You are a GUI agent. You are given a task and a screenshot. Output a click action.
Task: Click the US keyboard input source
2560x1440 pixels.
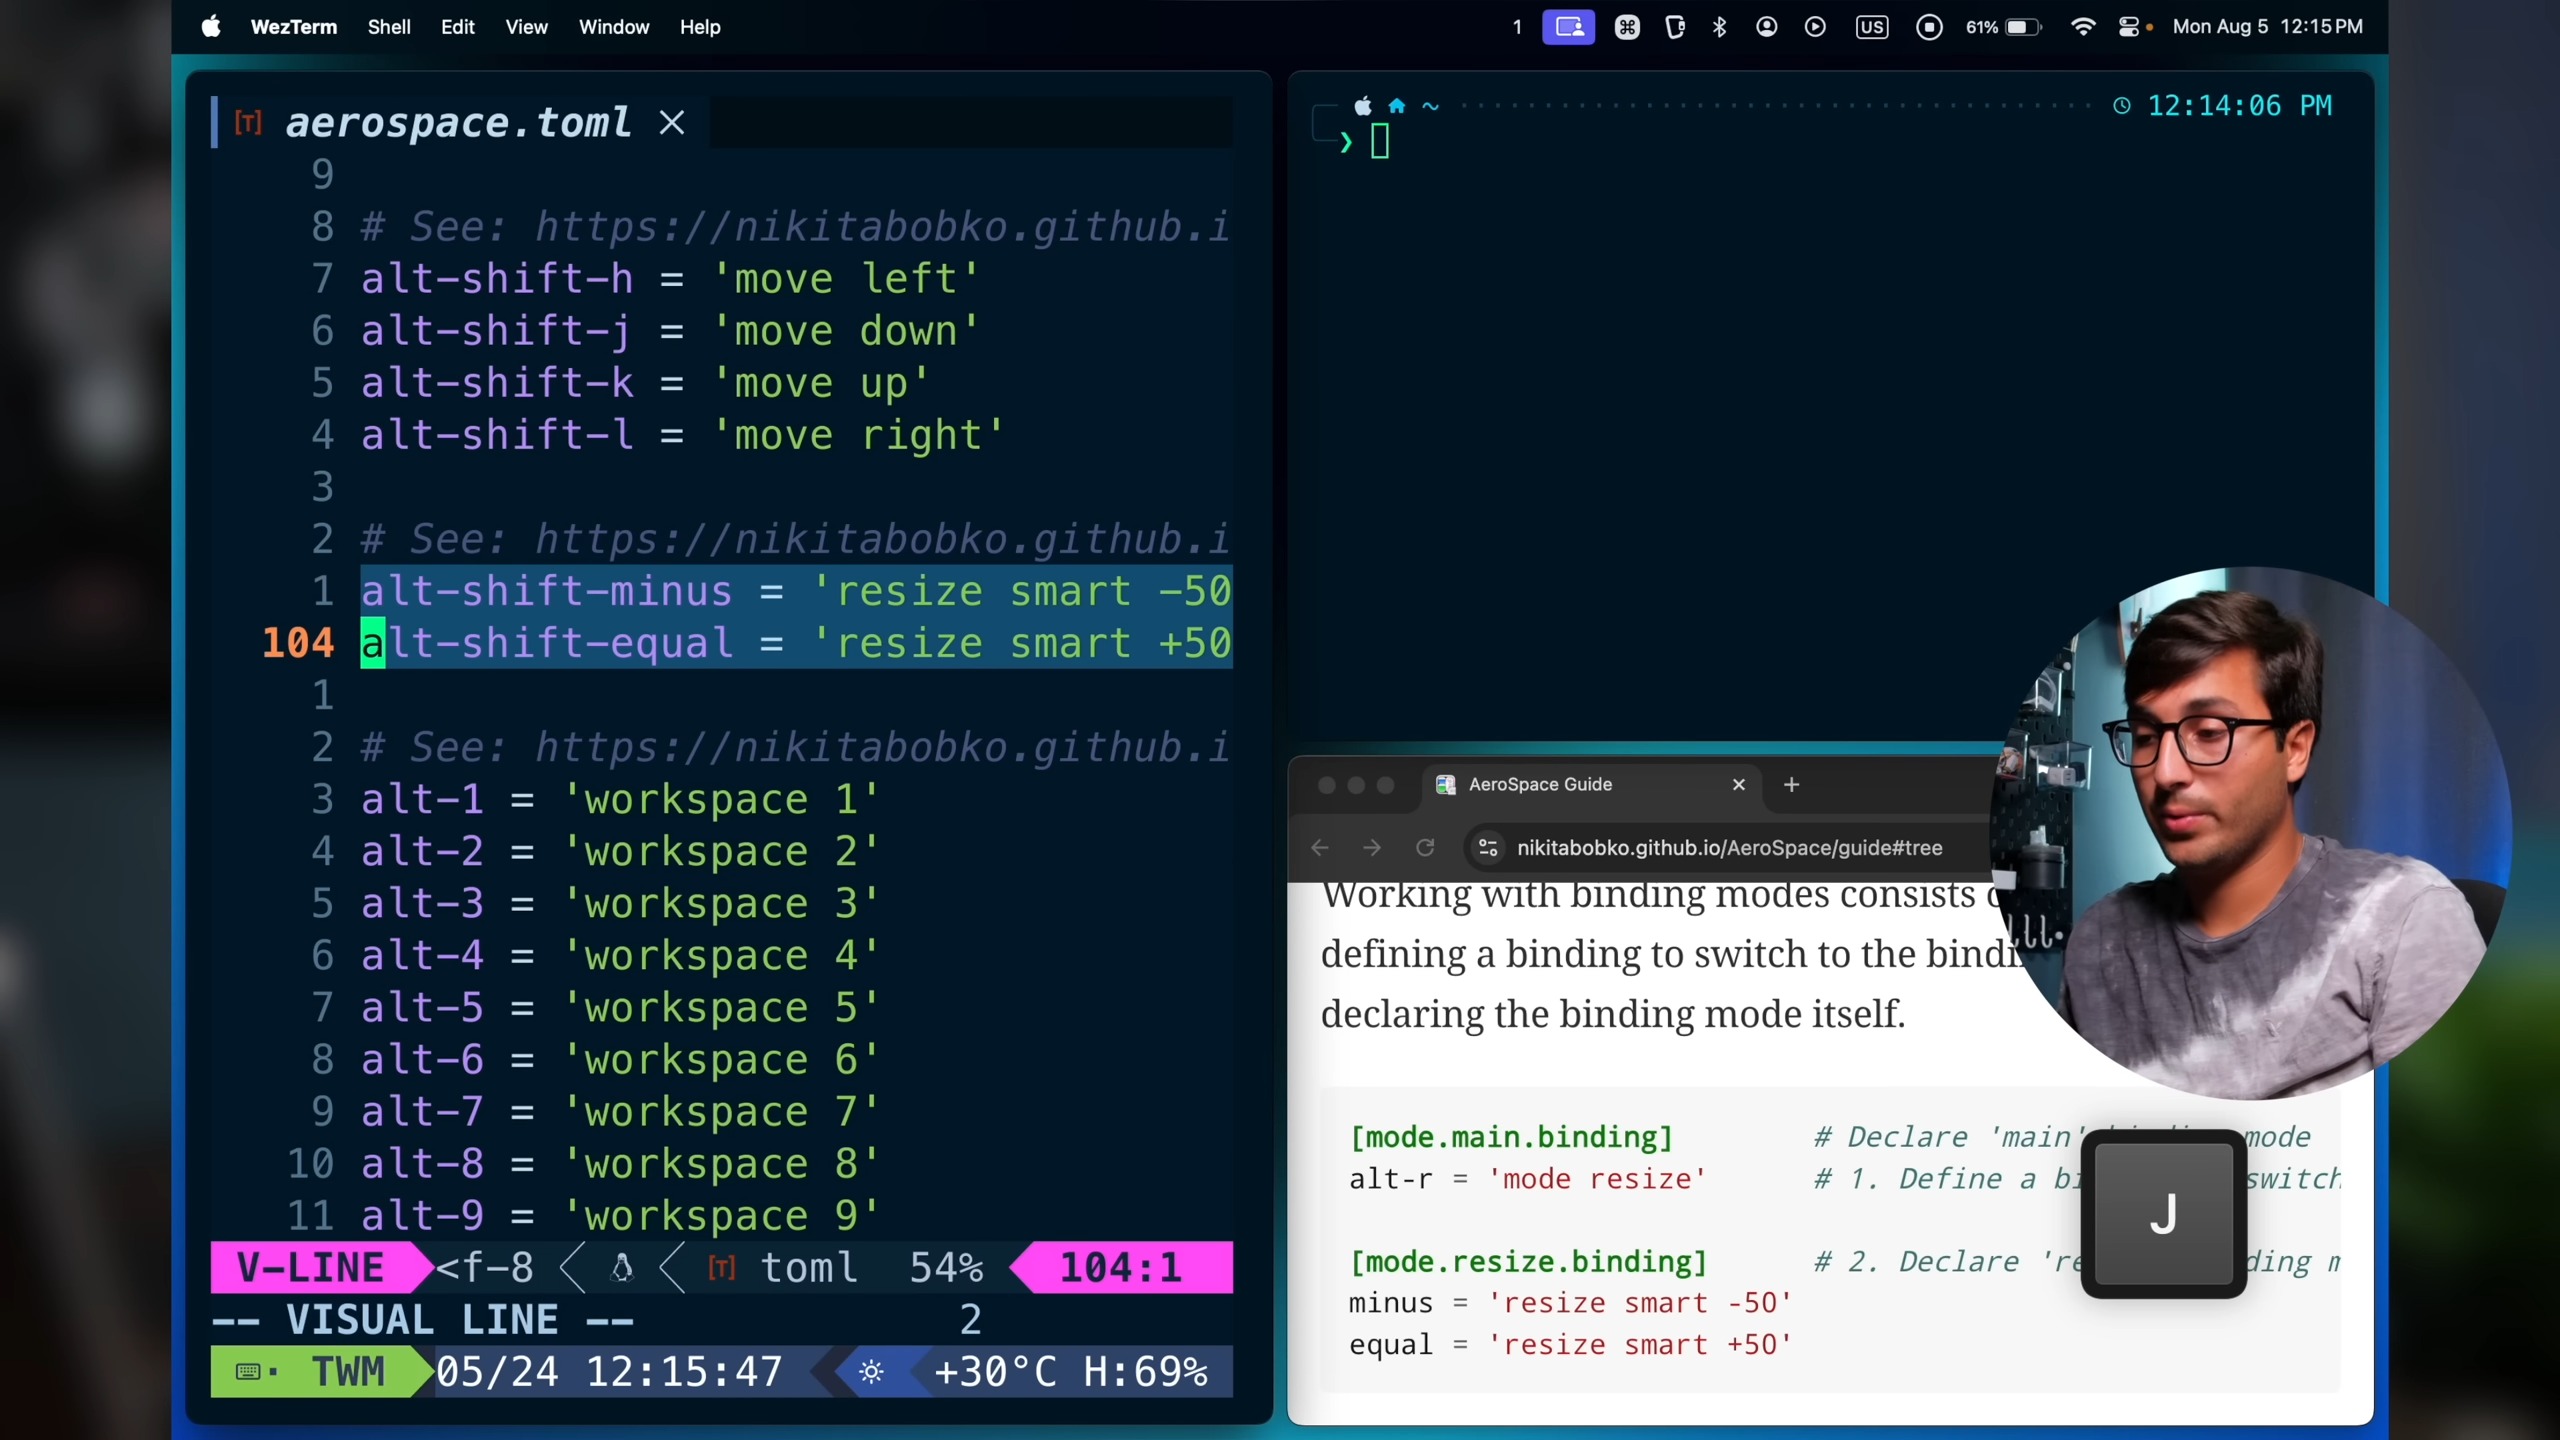pyautogui.click(x=1871, y=27)
